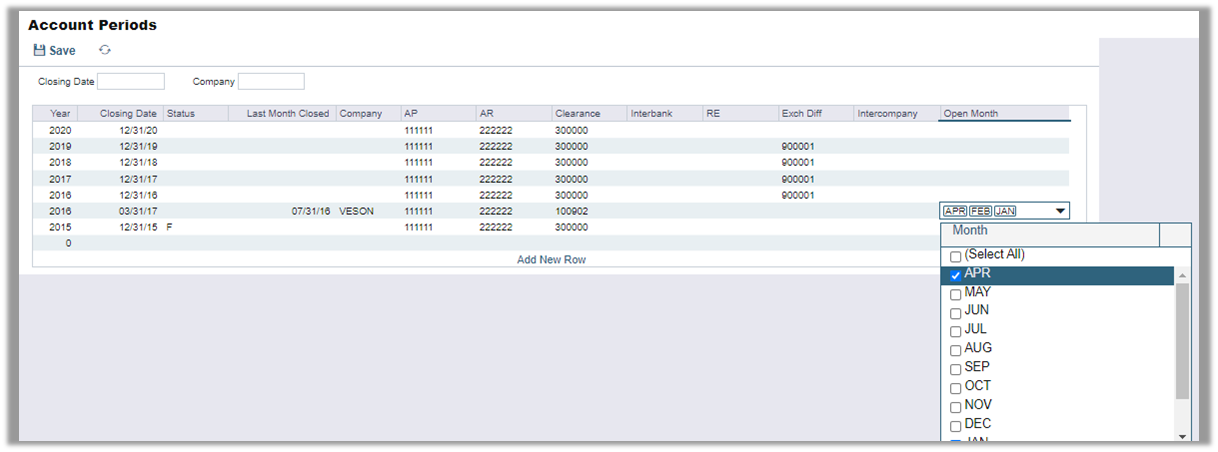Select the DEC month checkbox

point(956,426)
